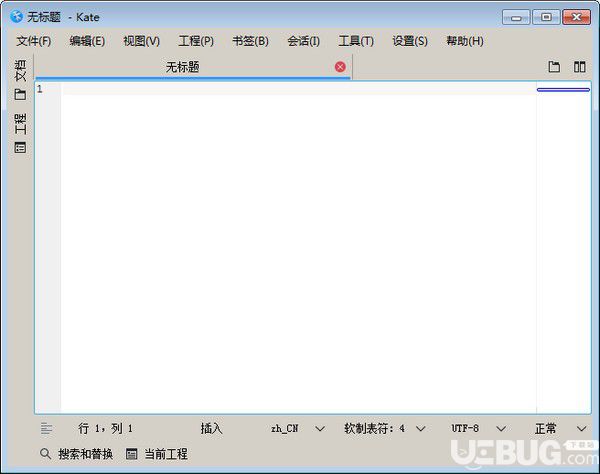
Task: Close the 无标题 tab with red X
Action: click(x=340, y=67)
